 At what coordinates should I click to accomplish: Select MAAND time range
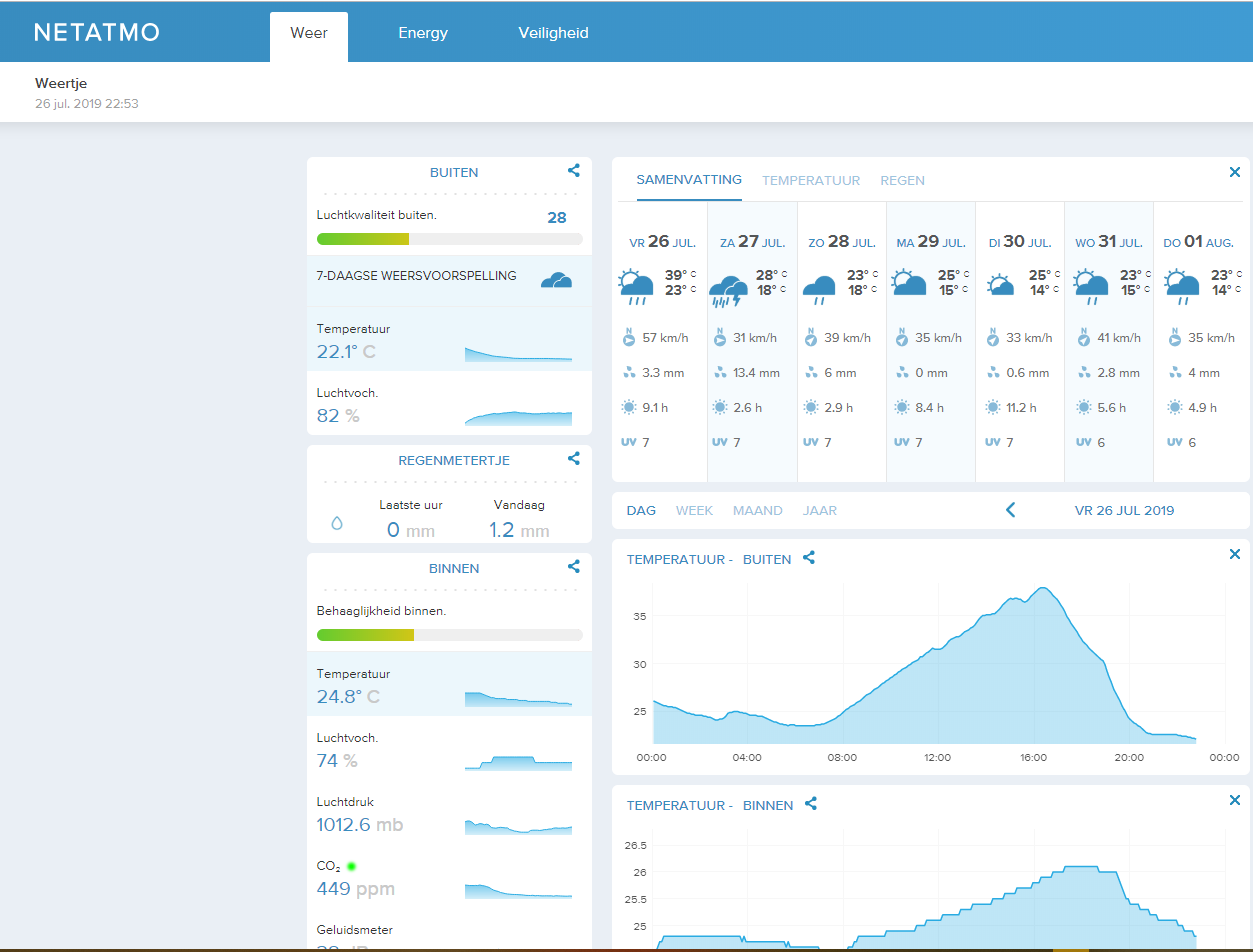(x=758, y=510)
